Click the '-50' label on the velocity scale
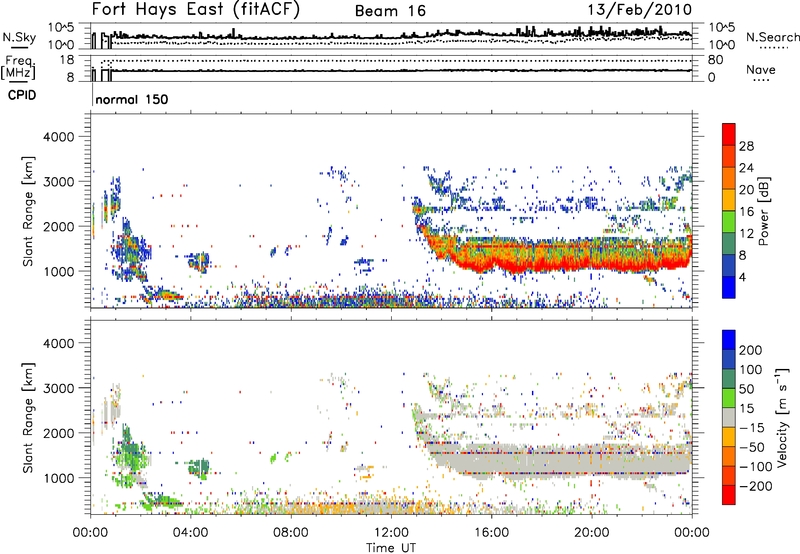Screen dimensions: 800x554 [x=751, y=447]
